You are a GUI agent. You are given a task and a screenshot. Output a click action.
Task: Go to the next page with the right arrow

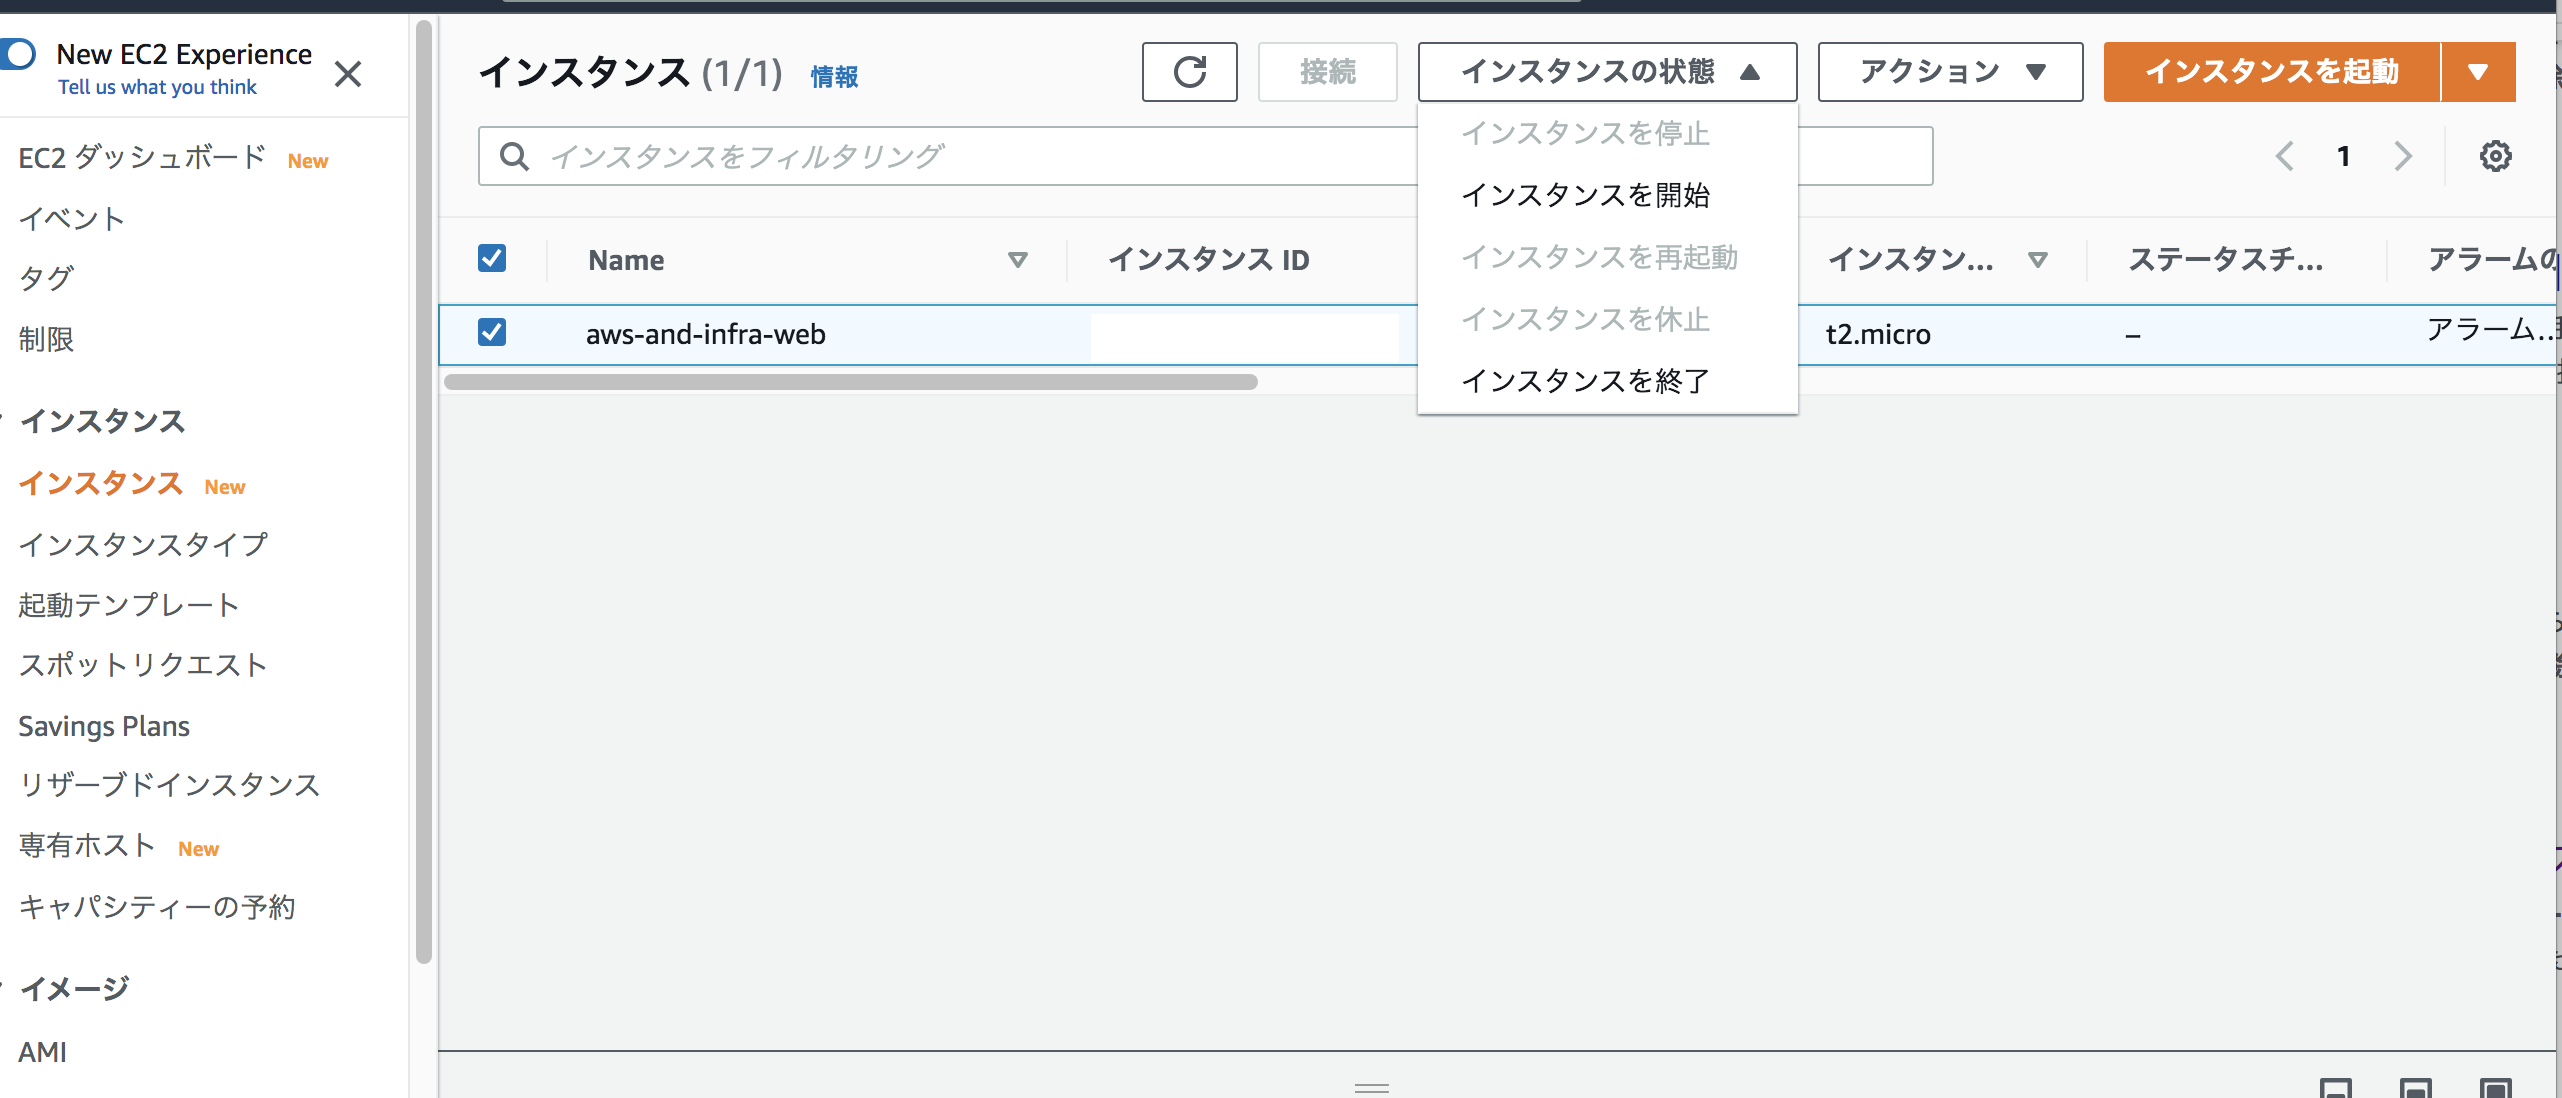2404,156
